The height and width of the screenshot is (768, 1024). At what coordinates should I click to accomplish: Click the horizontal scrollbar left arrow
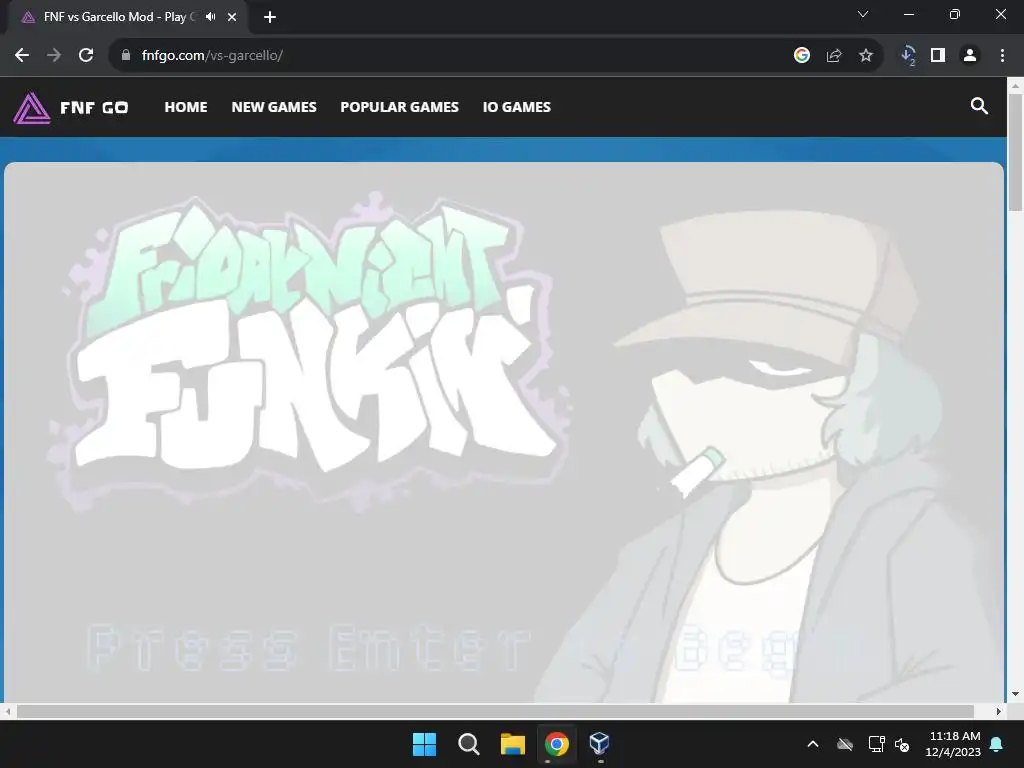point(8,711)
